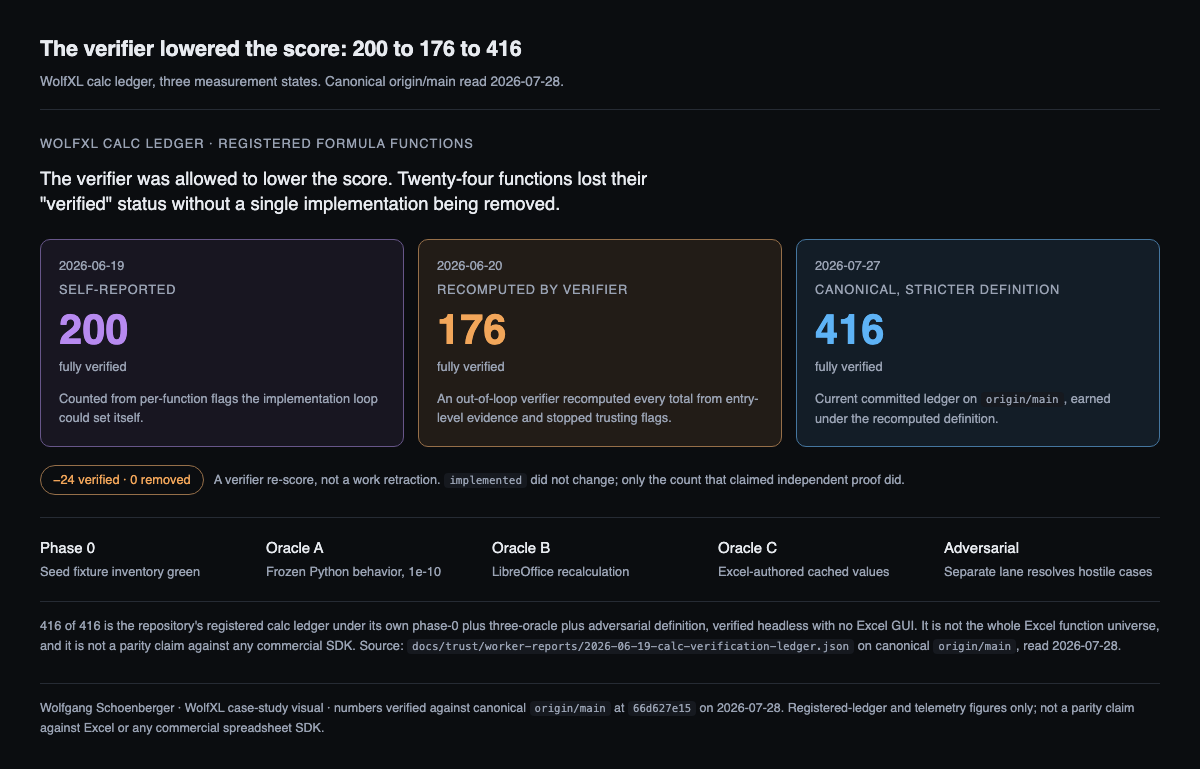
Task: Click the 66d627e15 commit hash
Action: [x=661, y=708]
